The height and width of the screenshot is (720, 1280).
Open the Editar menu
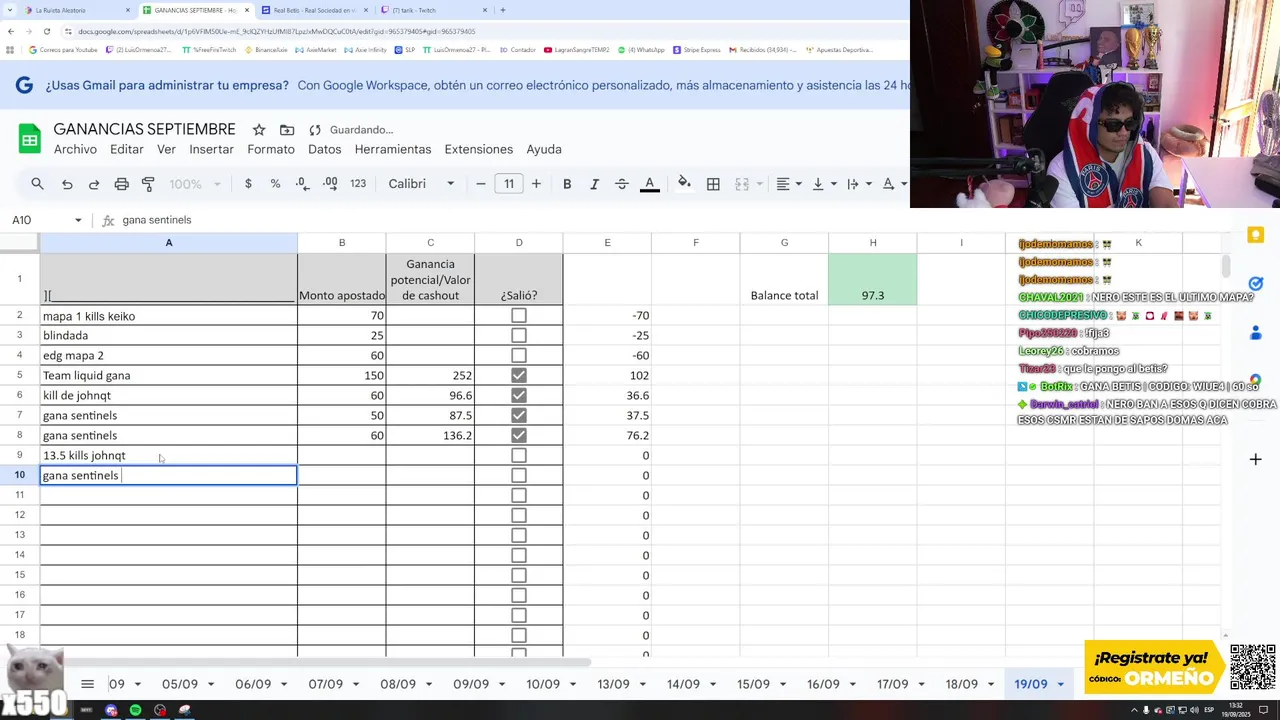tap(126, 149)
